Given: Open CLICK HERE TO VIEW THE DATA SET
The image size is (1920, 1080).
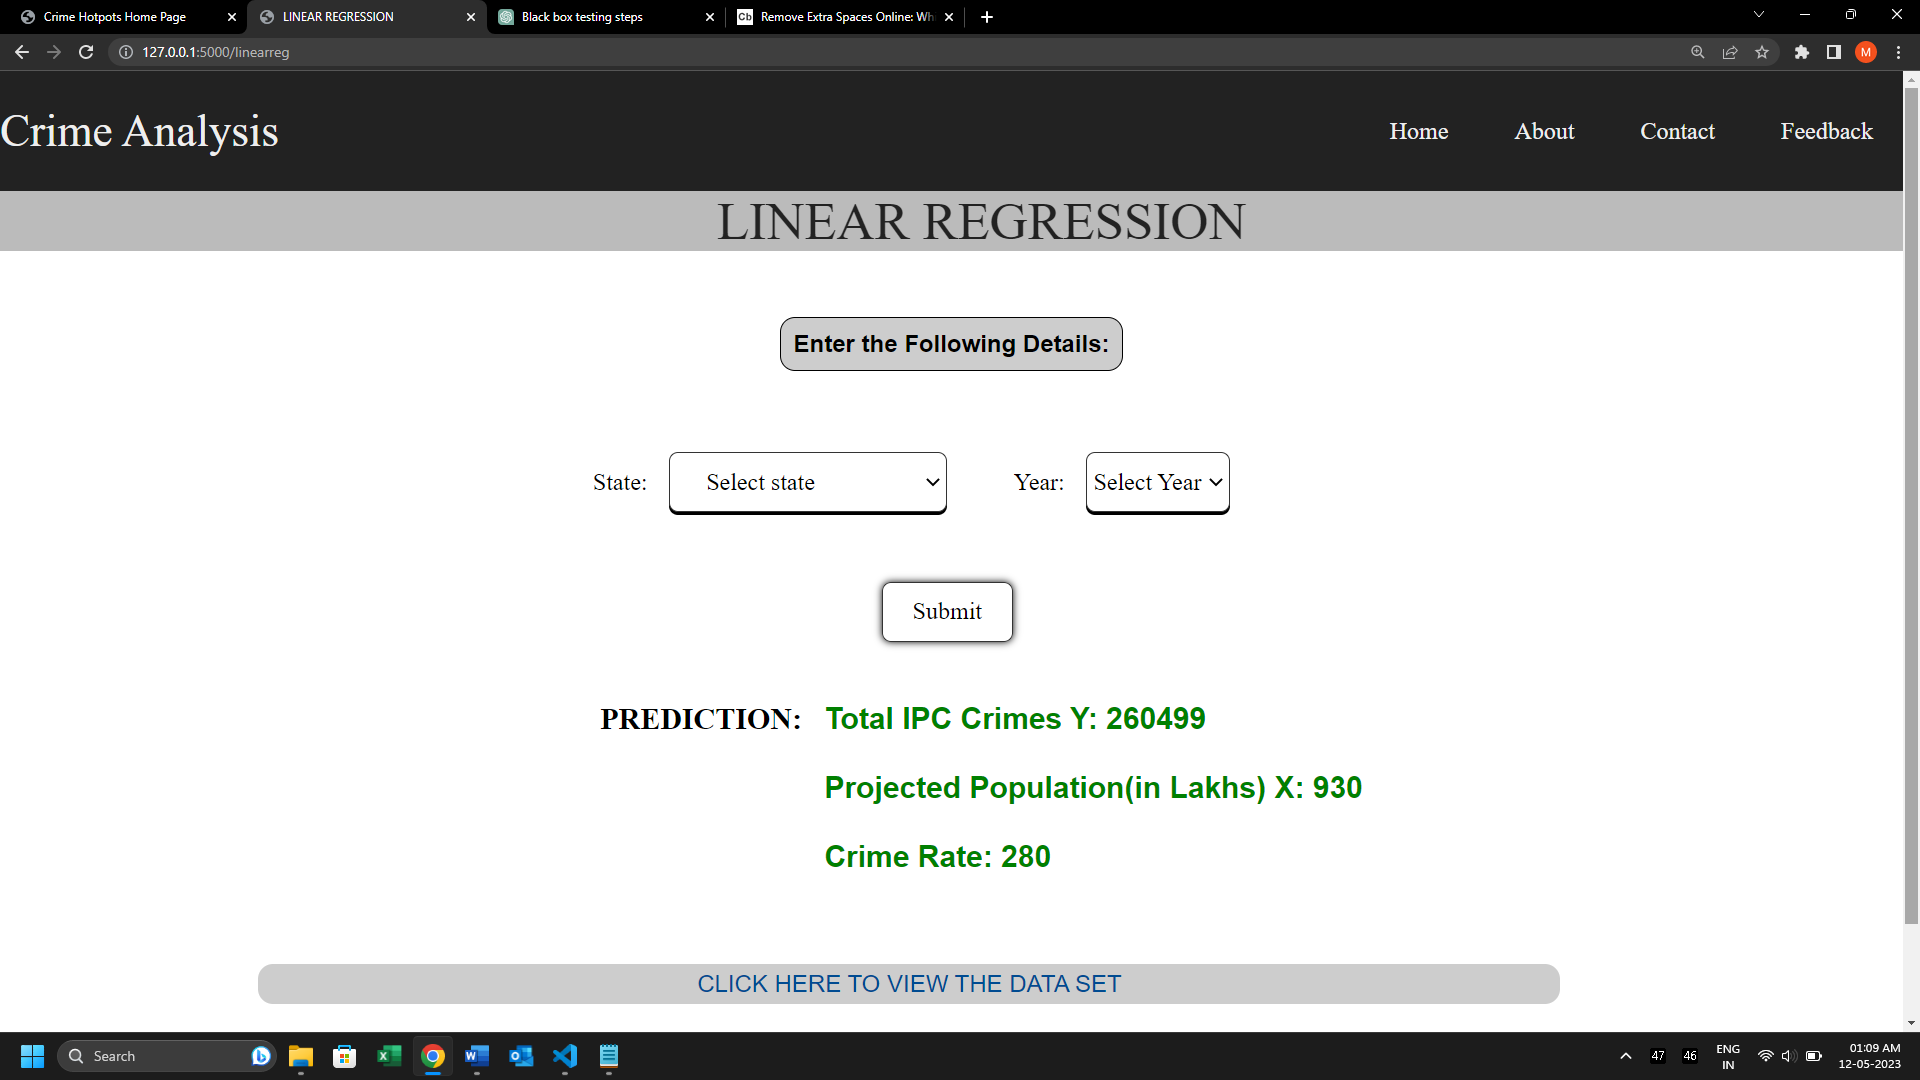Looking at the screenshot, I should click(x=908, y=983).
